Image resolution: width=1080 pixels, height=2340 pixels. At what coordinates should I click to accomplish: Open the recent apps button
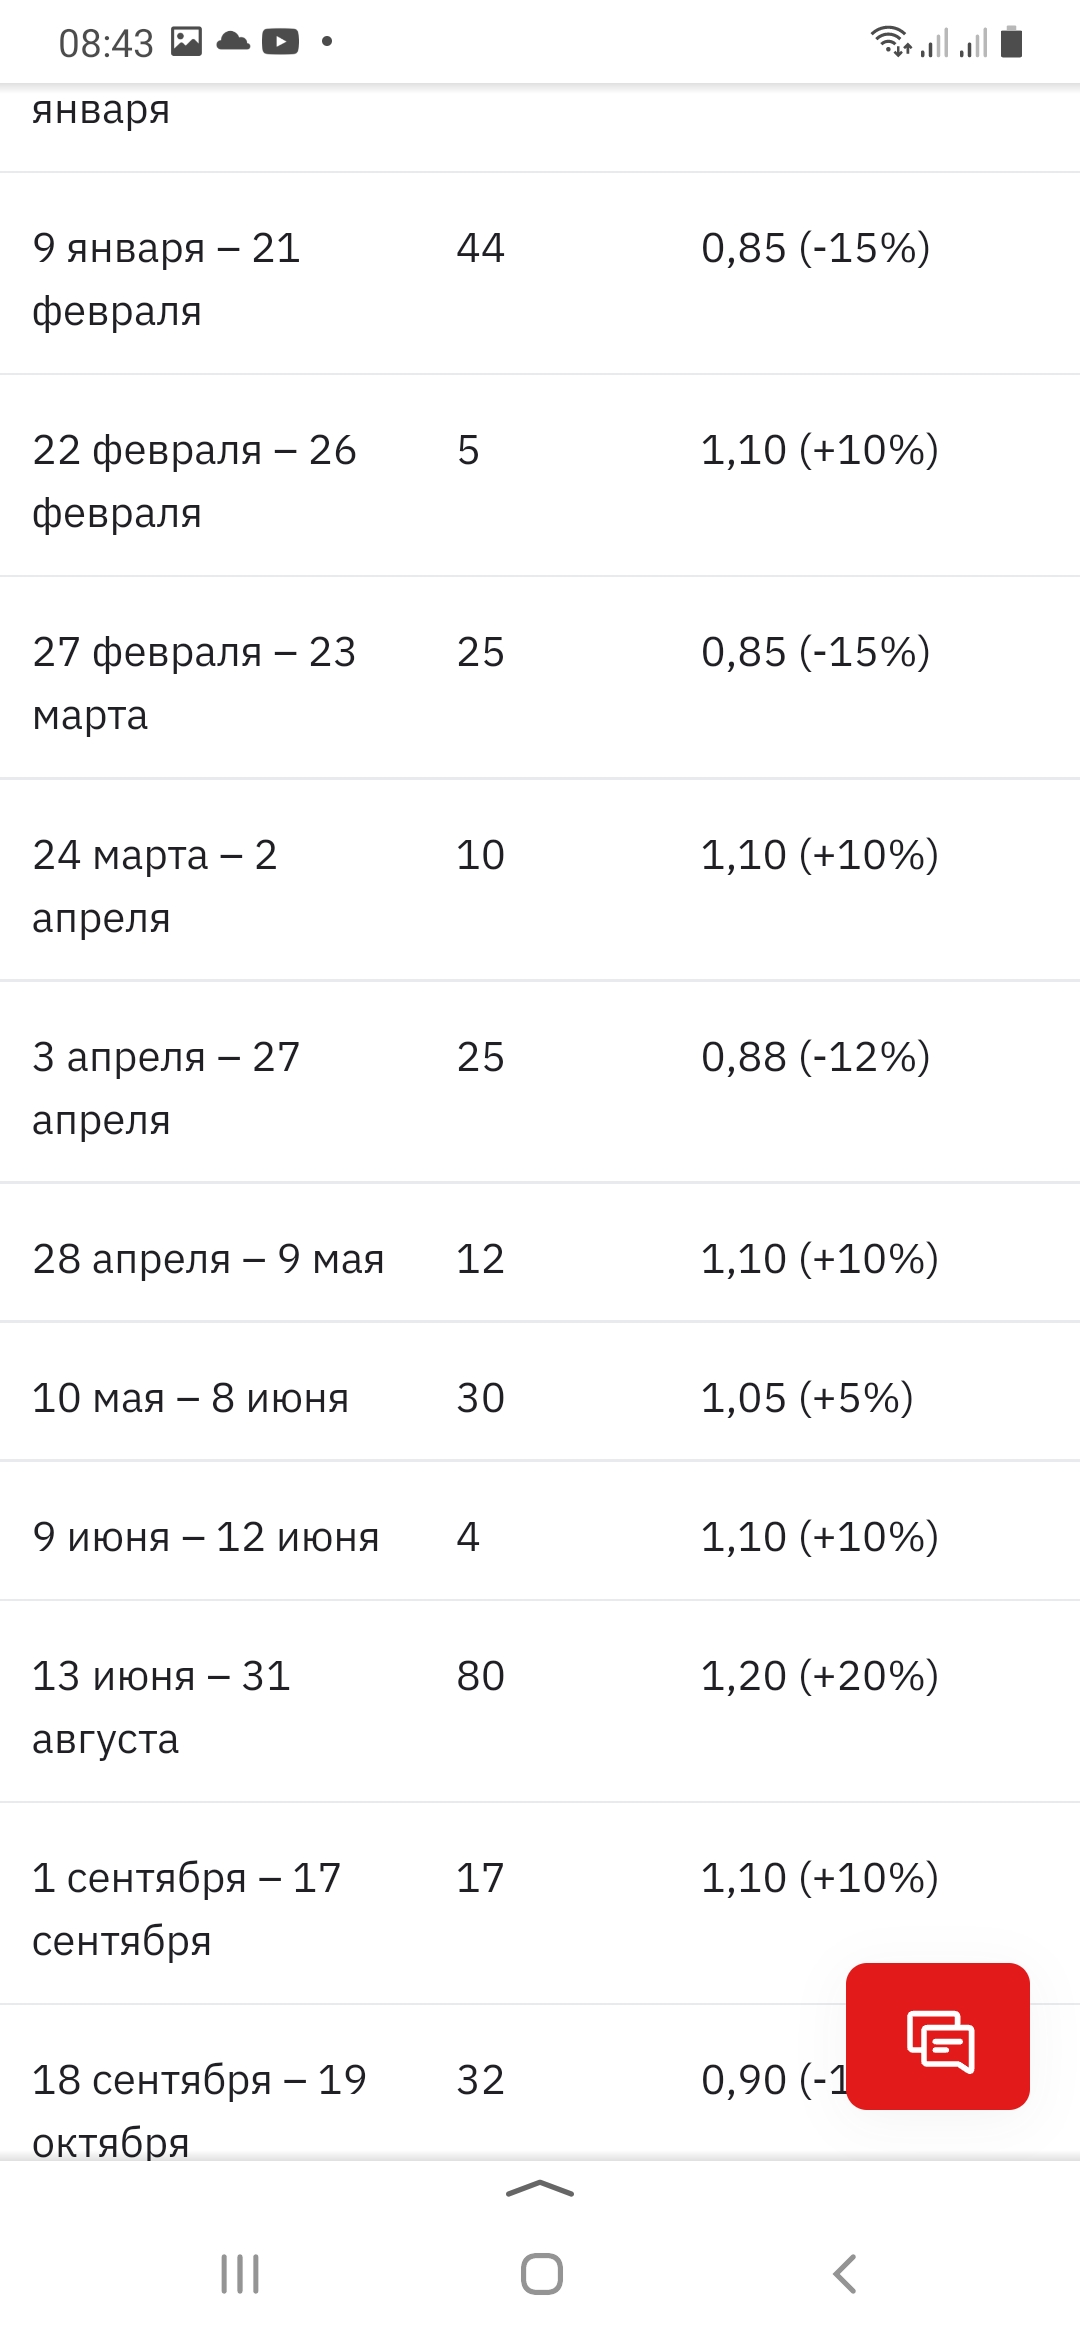[240, 2274]
